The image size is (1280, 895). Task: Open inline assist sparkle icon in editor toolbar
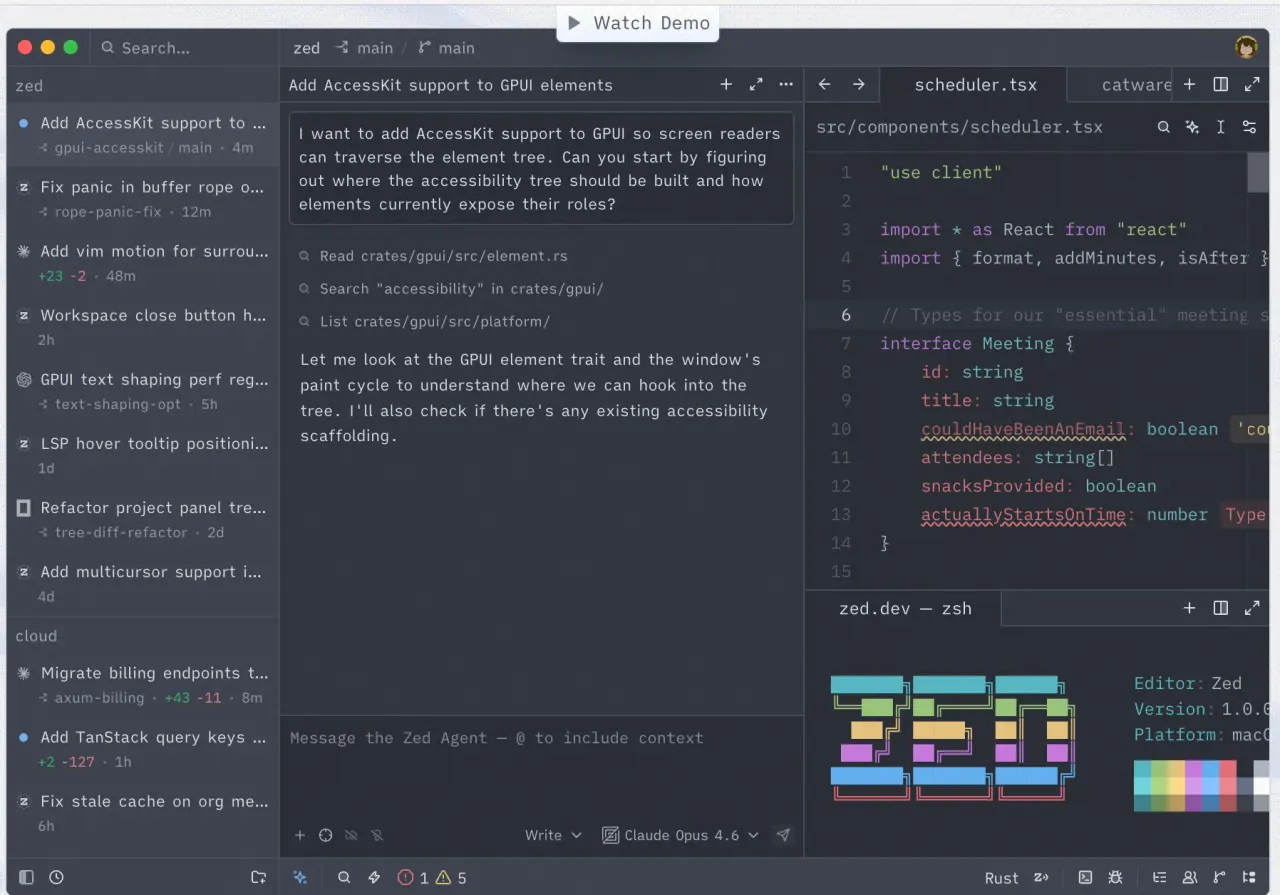pos(1192,127)
